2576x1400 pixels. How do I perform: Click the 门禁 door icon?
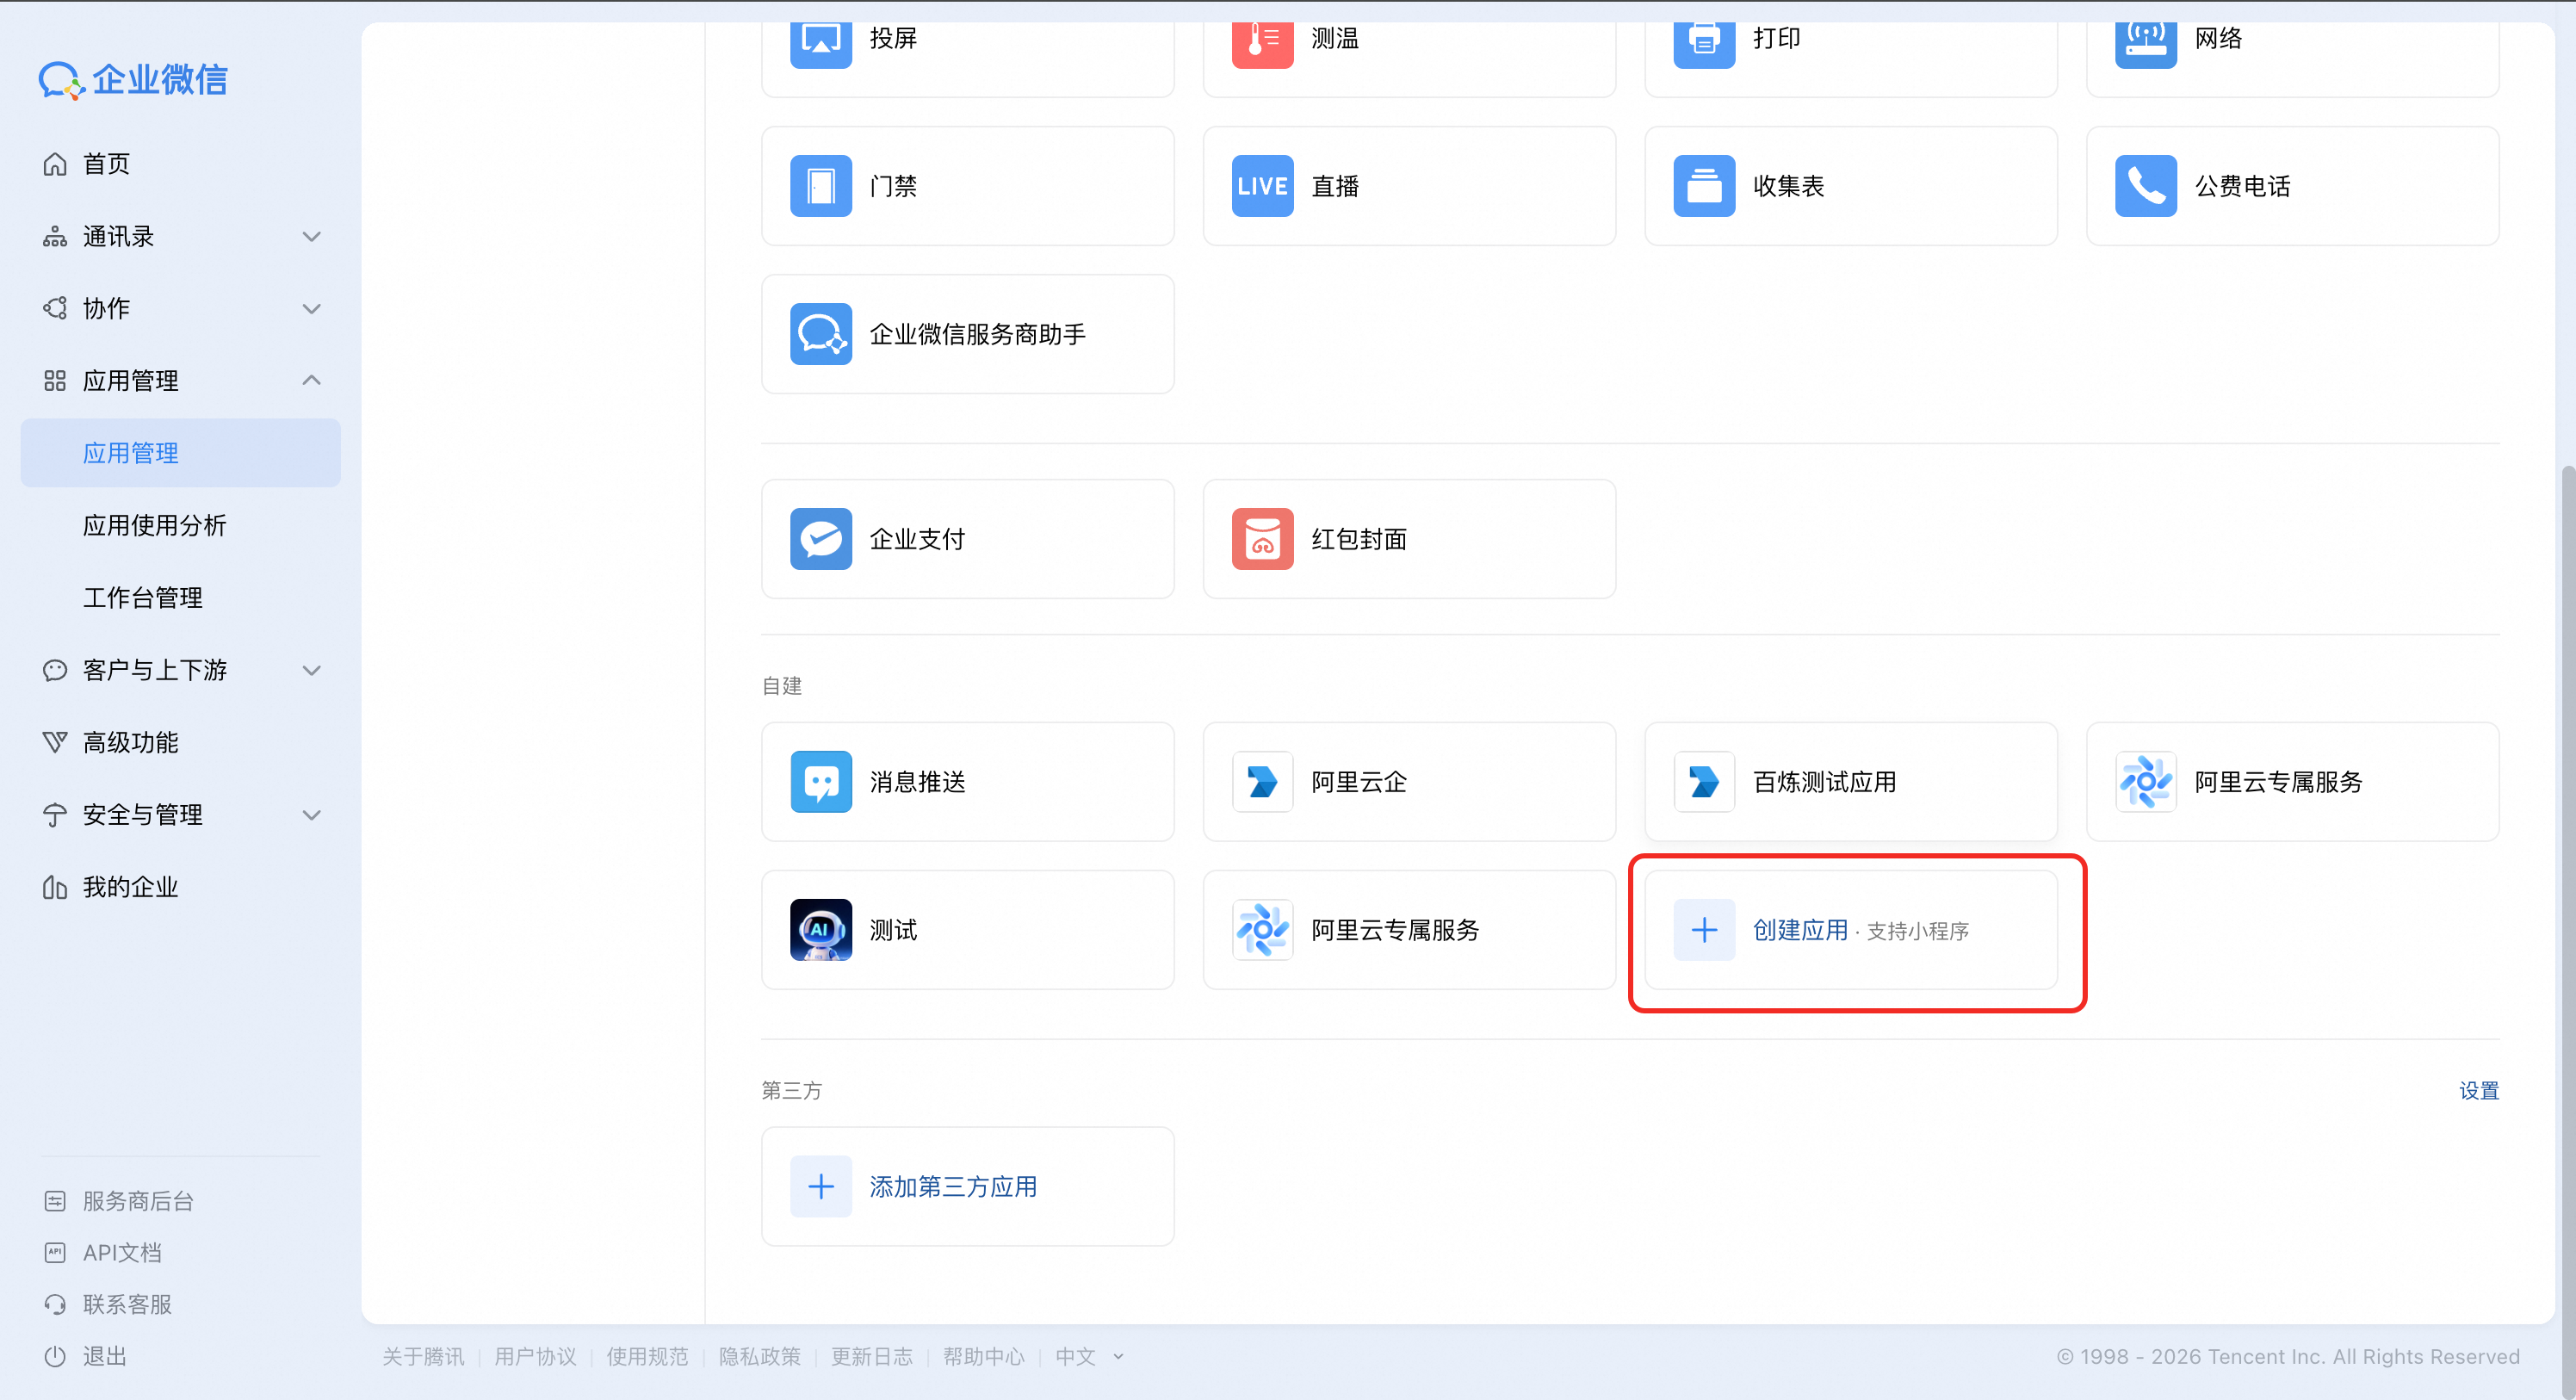[820, 186]
